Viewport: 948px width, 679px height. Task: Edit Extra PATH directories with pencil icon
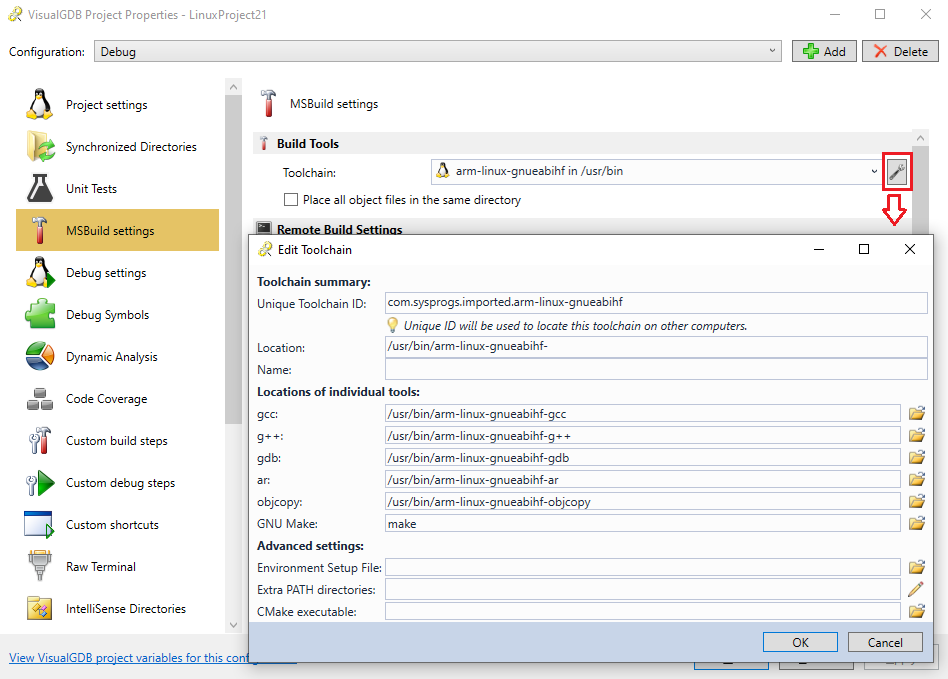tap(916, 589)
